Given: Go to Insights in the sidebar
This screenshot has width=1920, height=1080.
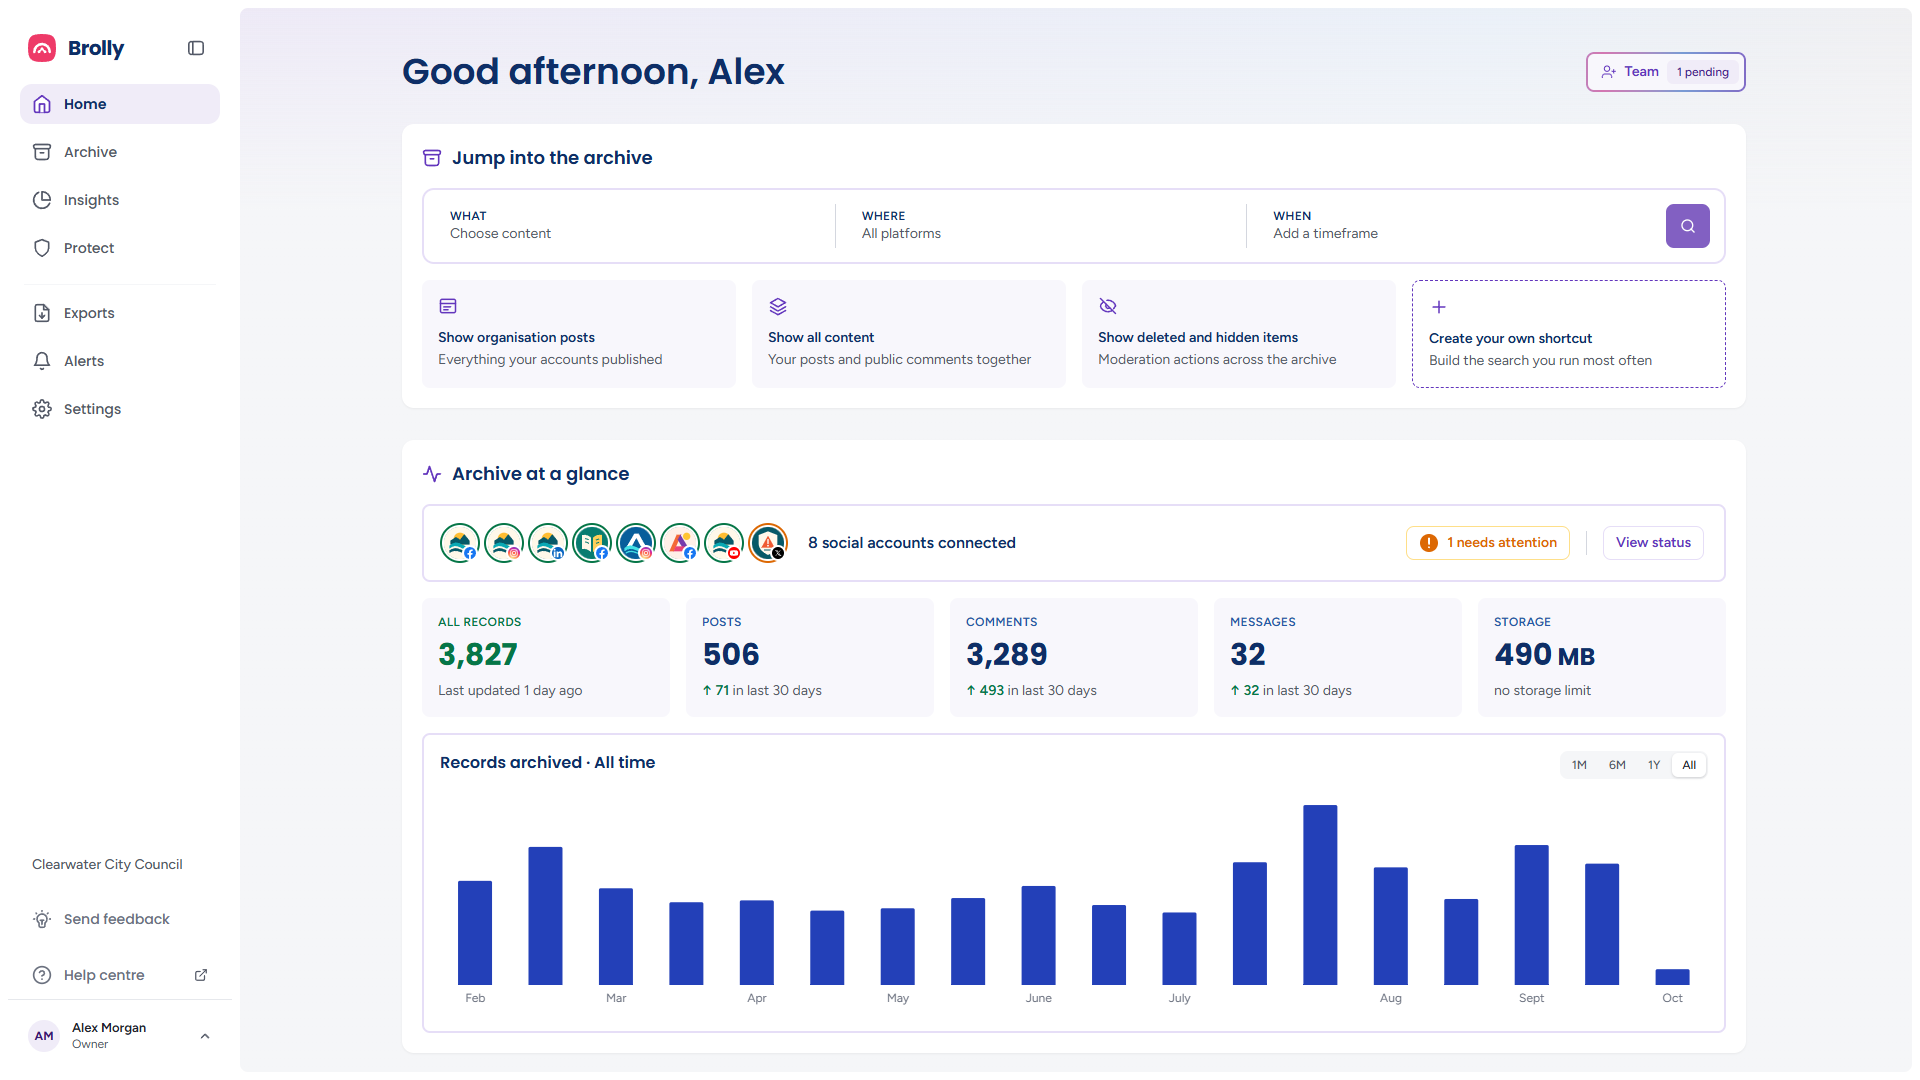Looking at the screenshot, I should click(x=120, y=200).
